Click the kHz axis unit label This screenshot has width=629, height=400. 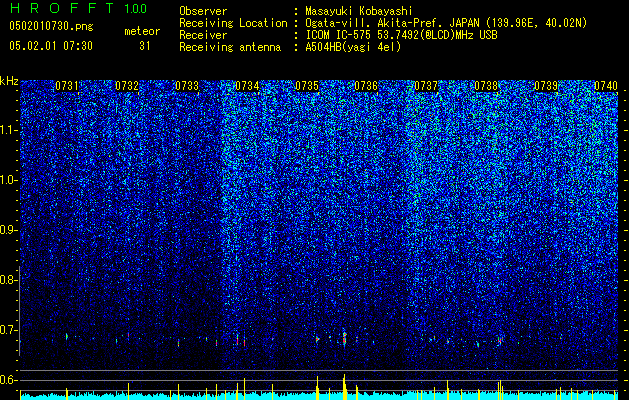(x=9, y=81)
